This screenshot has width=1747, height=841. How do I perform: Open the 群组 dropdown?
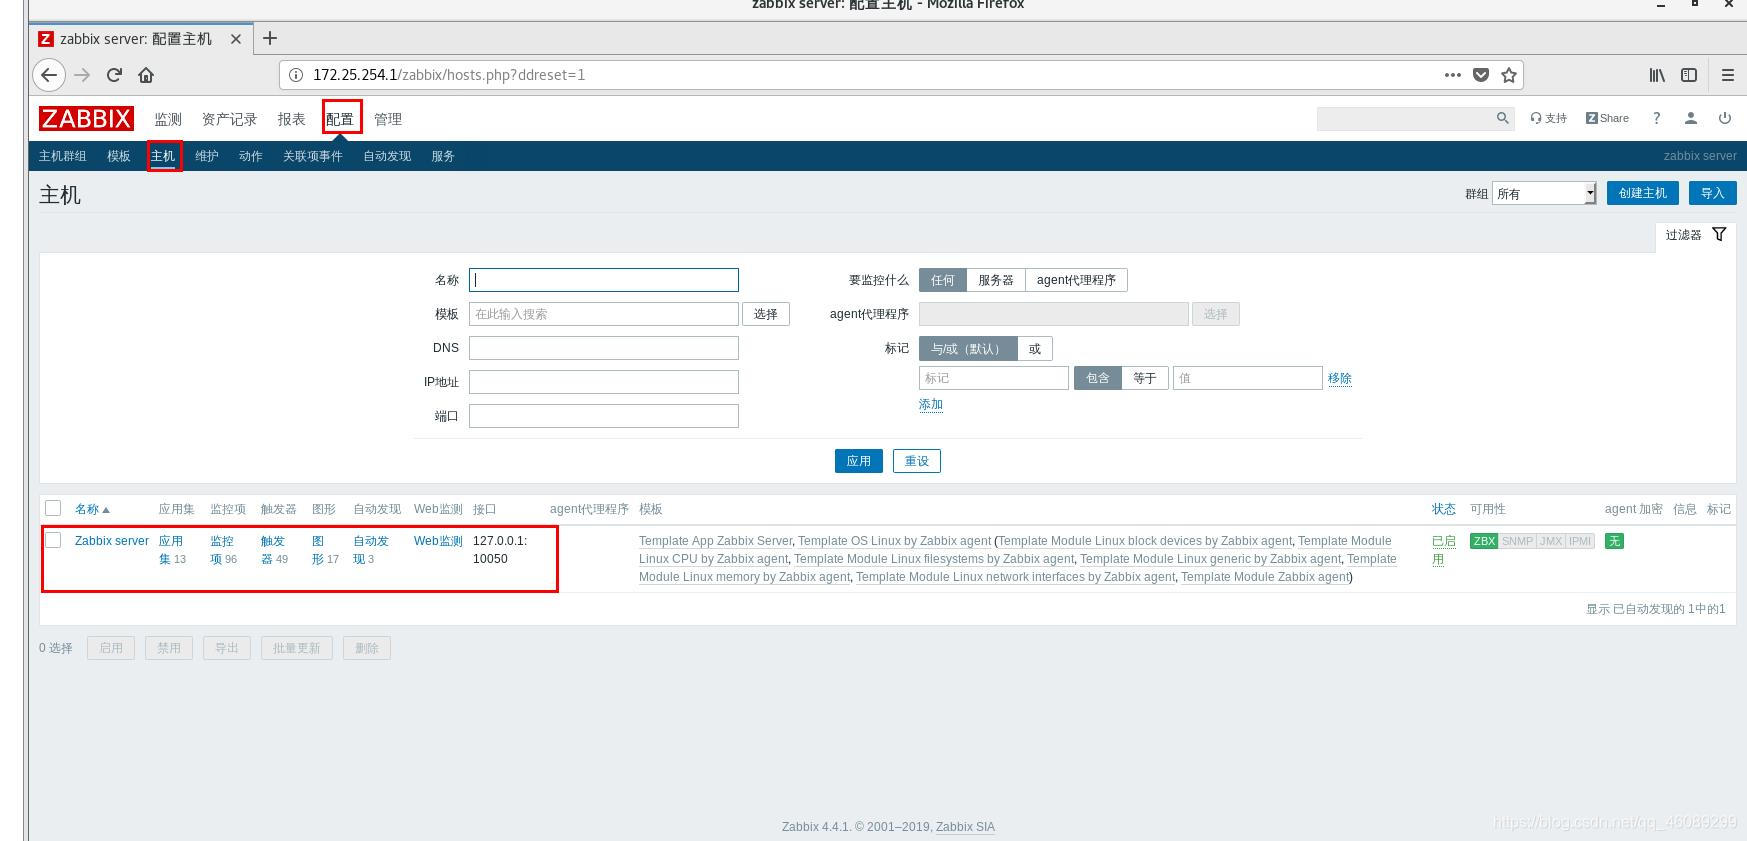[x=1544, y=193]
